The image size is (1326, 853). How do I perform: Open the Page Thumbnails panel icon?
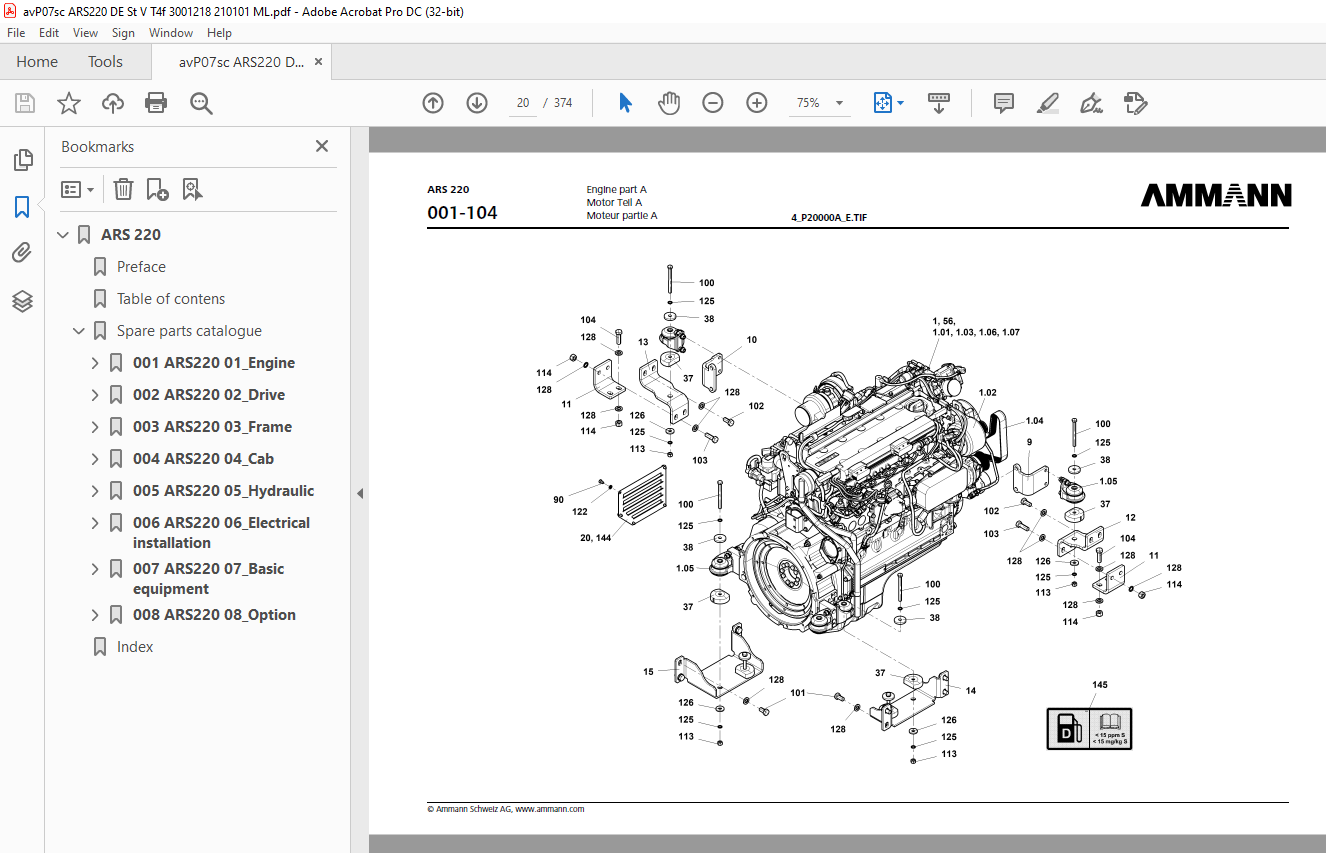tap(23, 160)
